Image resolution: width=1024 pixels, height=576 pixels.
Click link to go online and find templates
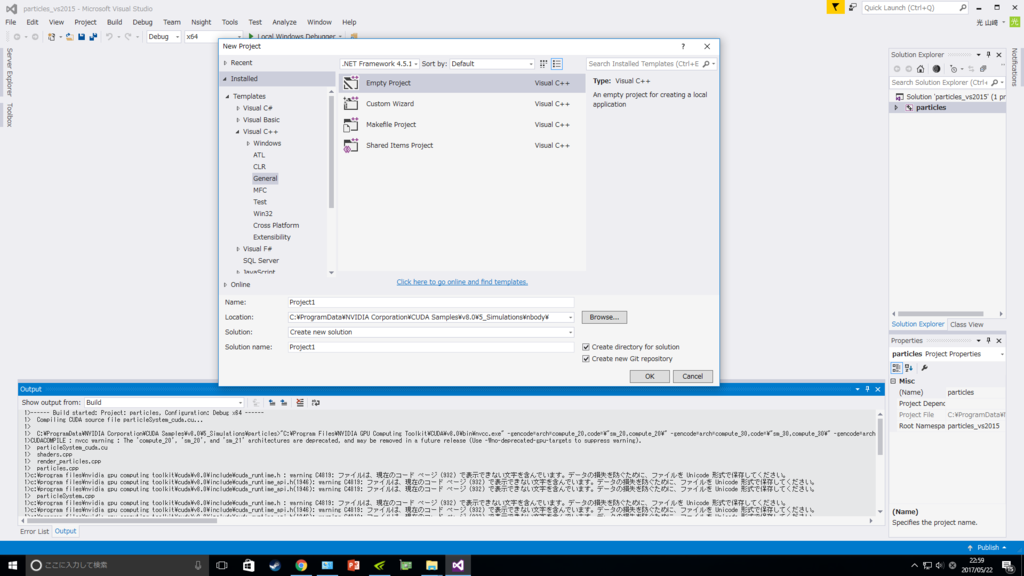pos(462,282)
